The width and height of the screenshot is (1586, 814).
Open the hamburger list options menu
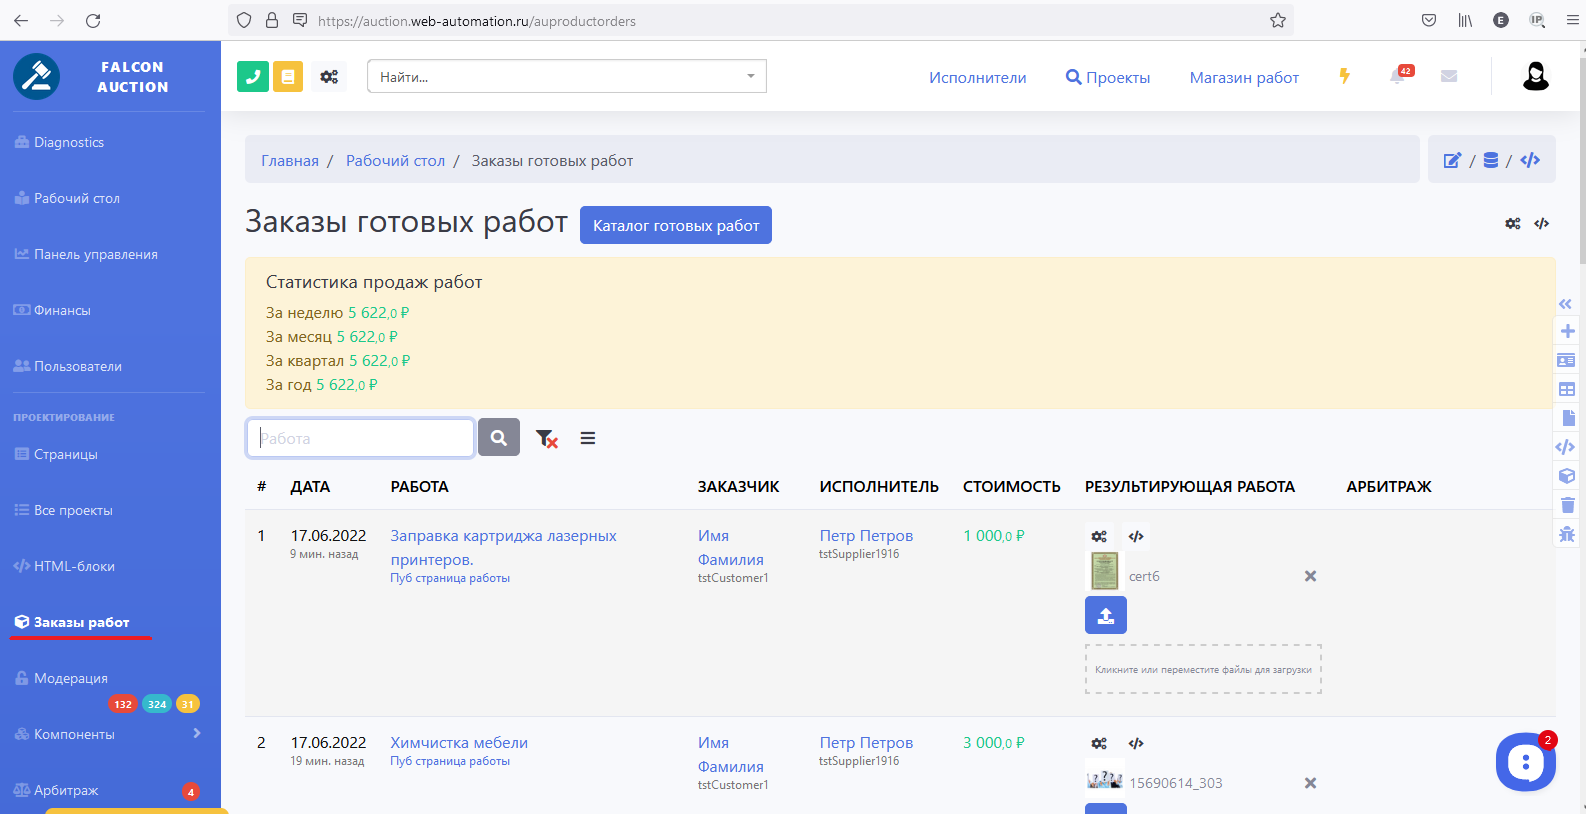point(588,438)
